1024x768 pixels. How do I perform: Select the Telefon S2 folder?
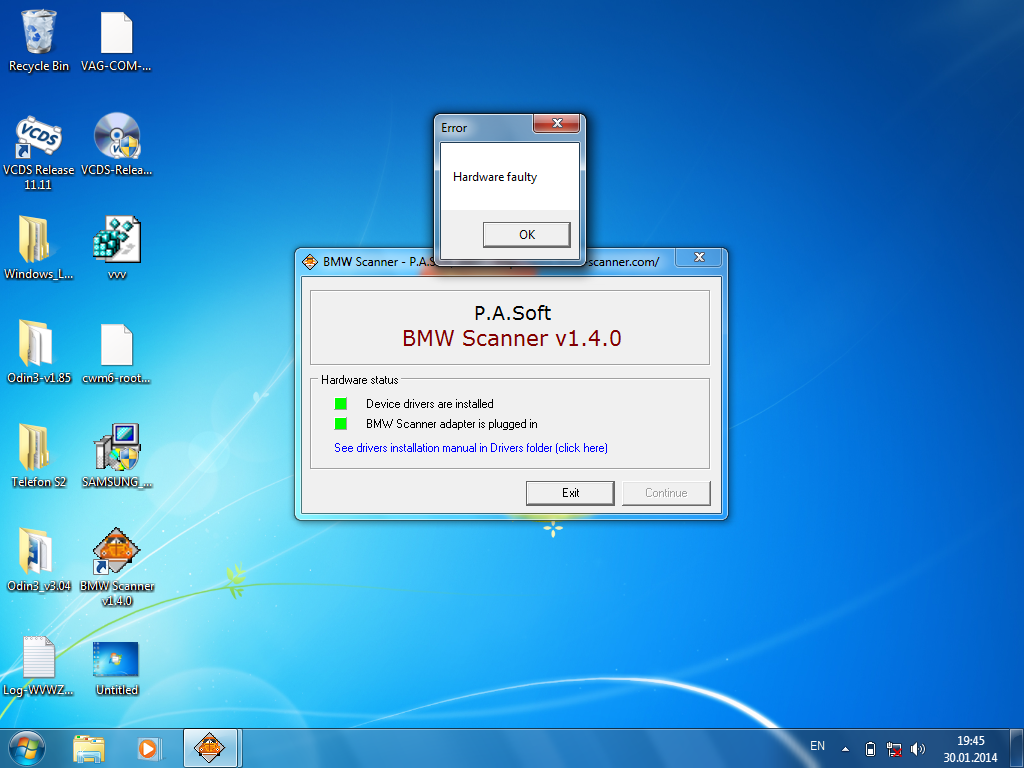click(x=39, y=456)
